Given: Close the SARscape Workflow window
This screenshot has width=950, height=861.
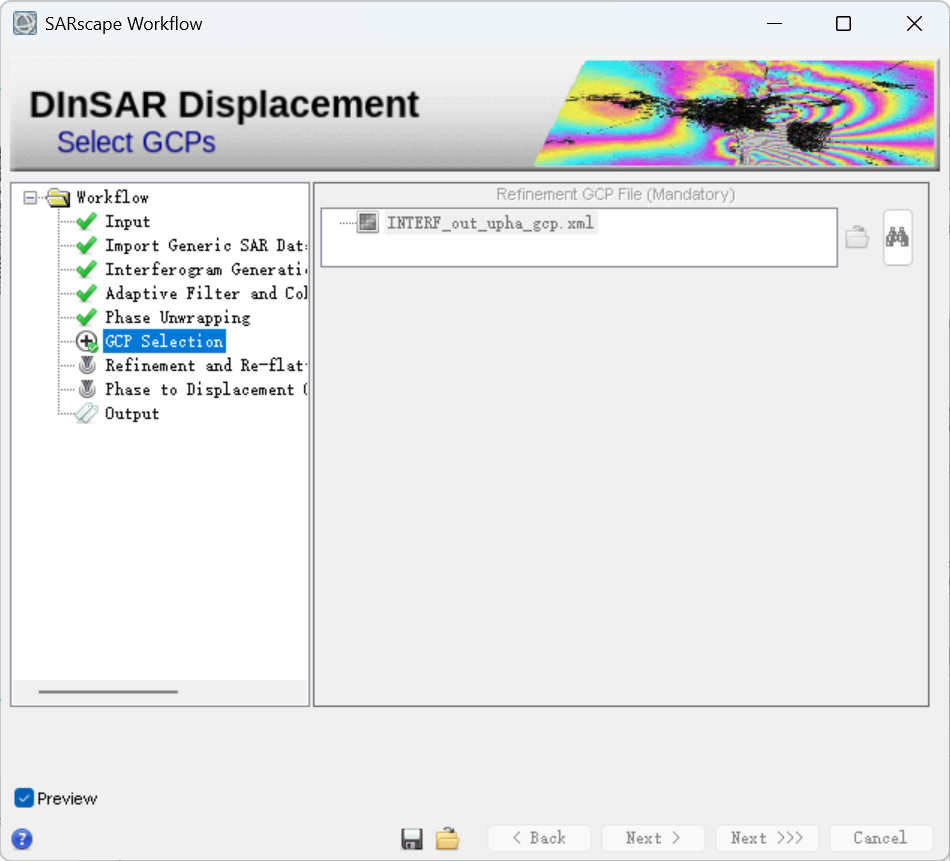Looking at the screenshot, I should point(914,24).
